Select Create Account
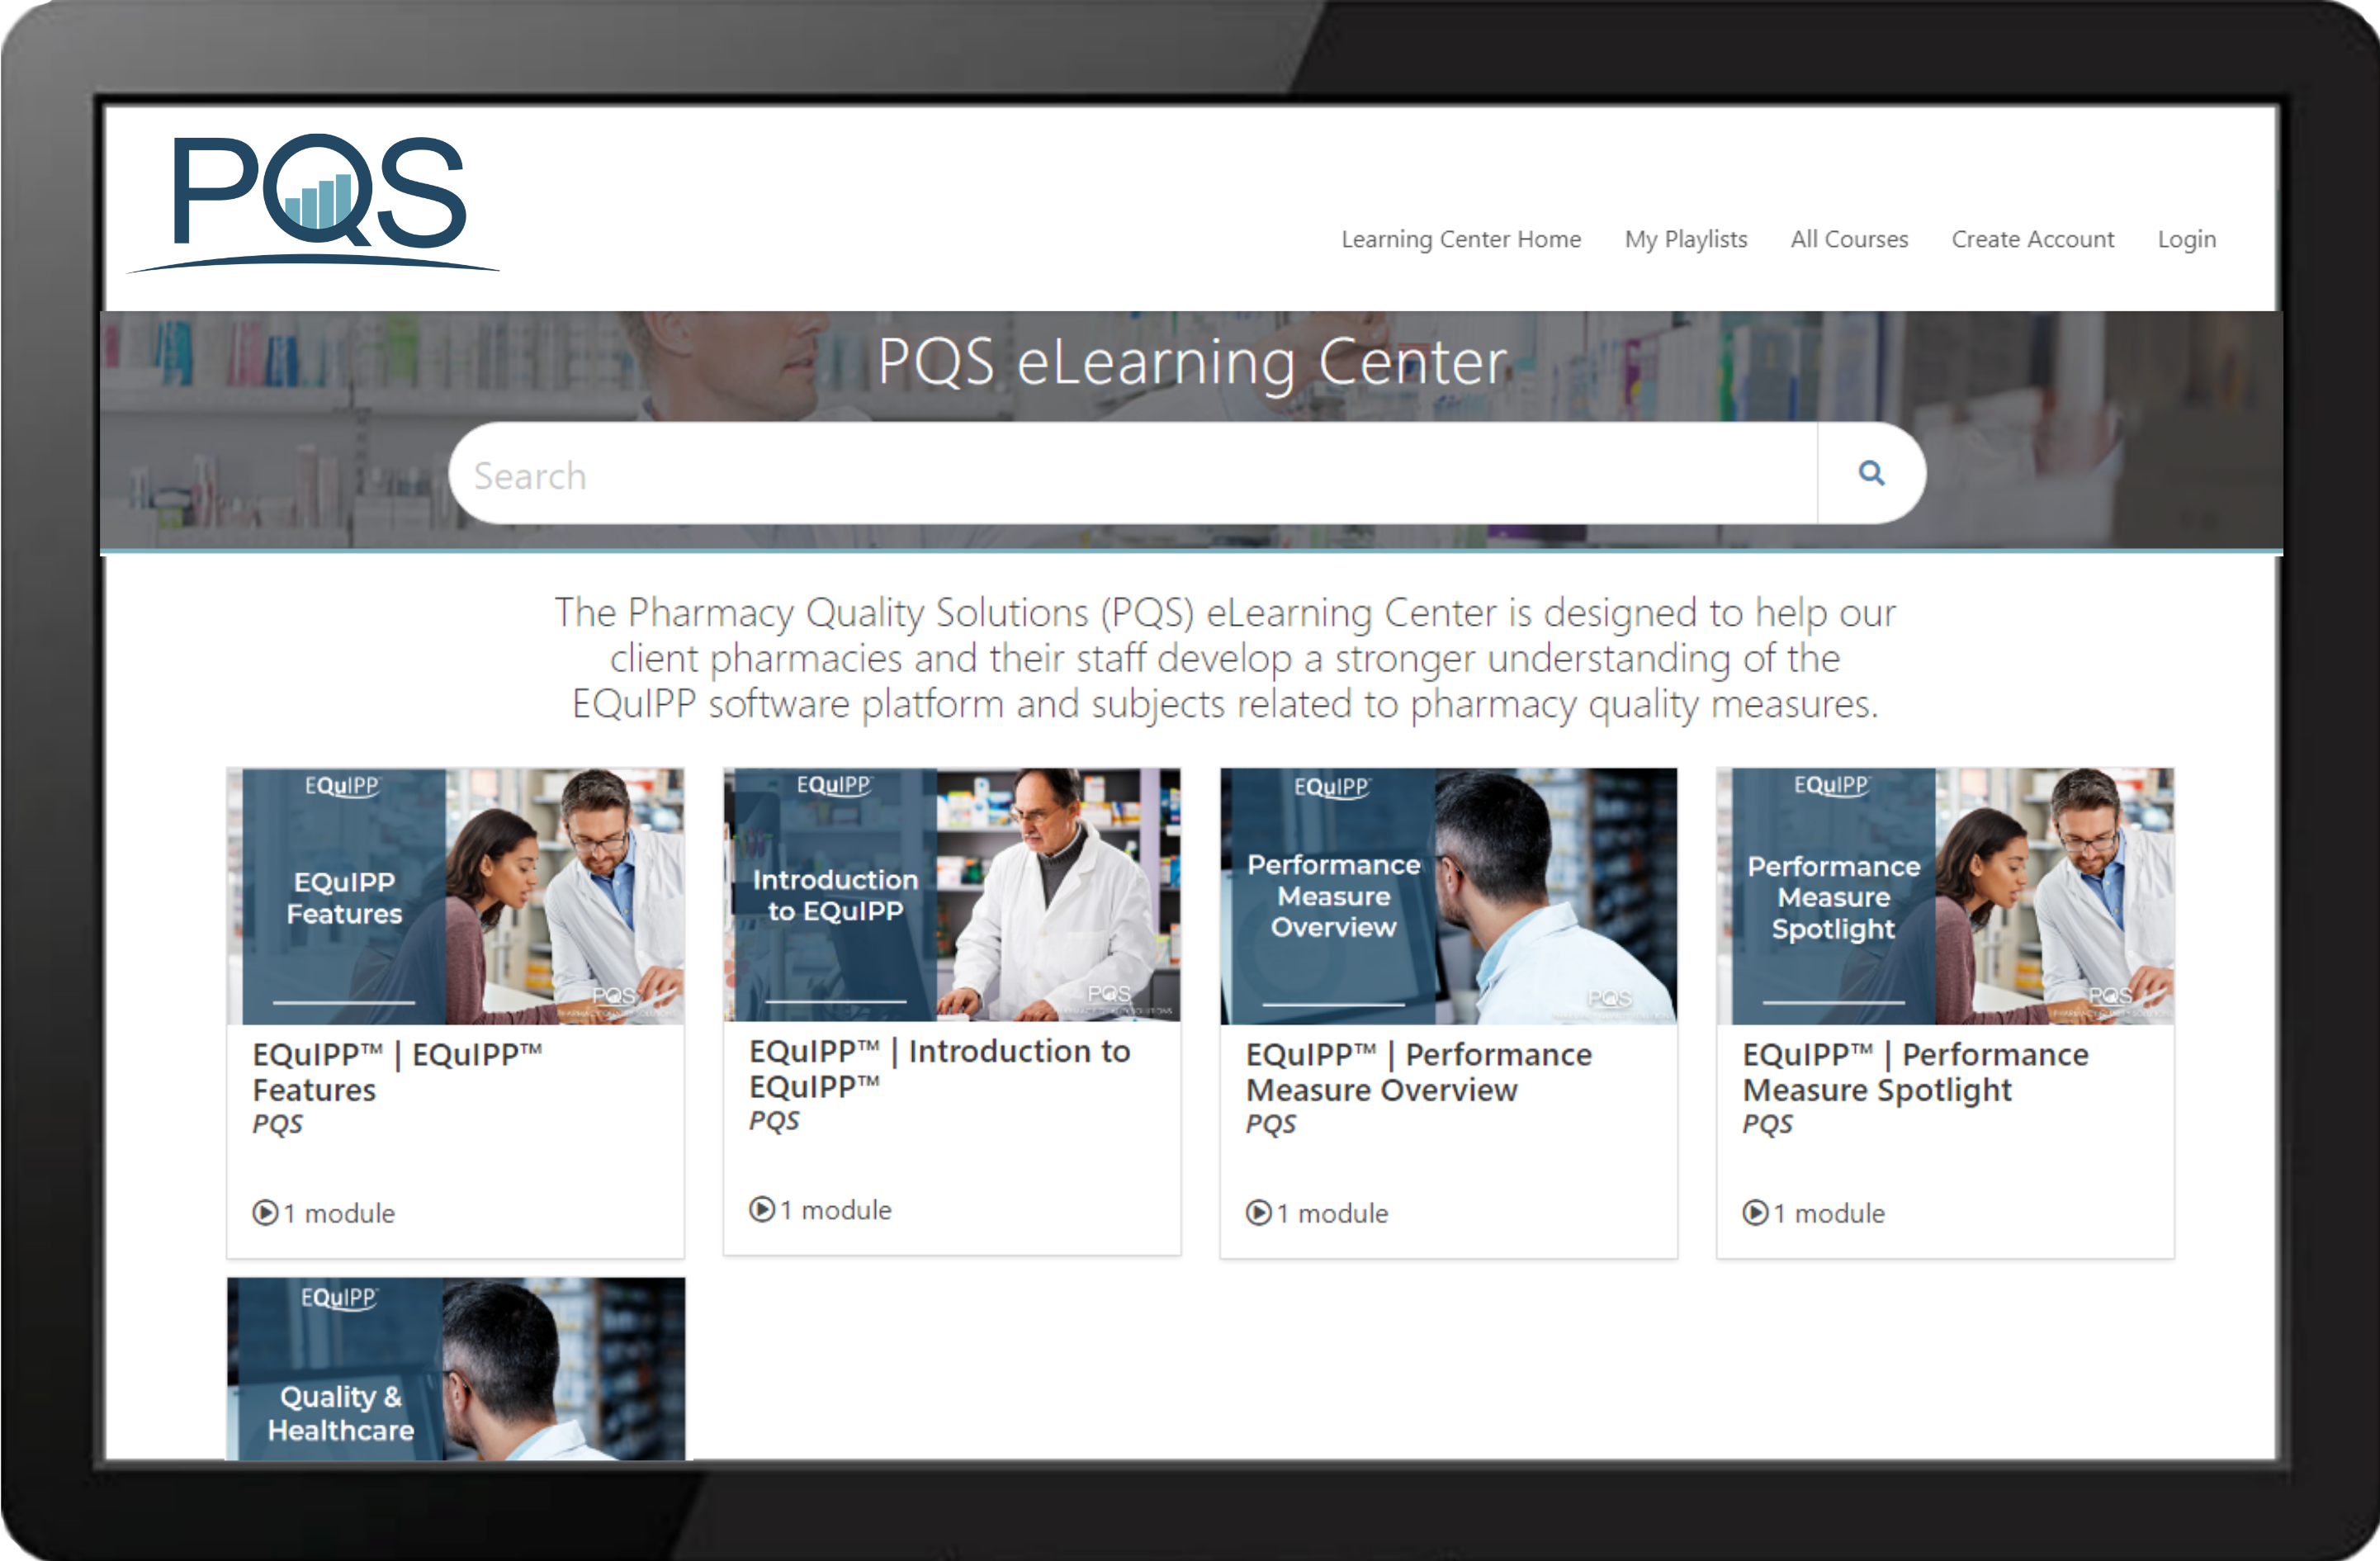This screenshot has width=2380, height=1561. coord(2033,240)
